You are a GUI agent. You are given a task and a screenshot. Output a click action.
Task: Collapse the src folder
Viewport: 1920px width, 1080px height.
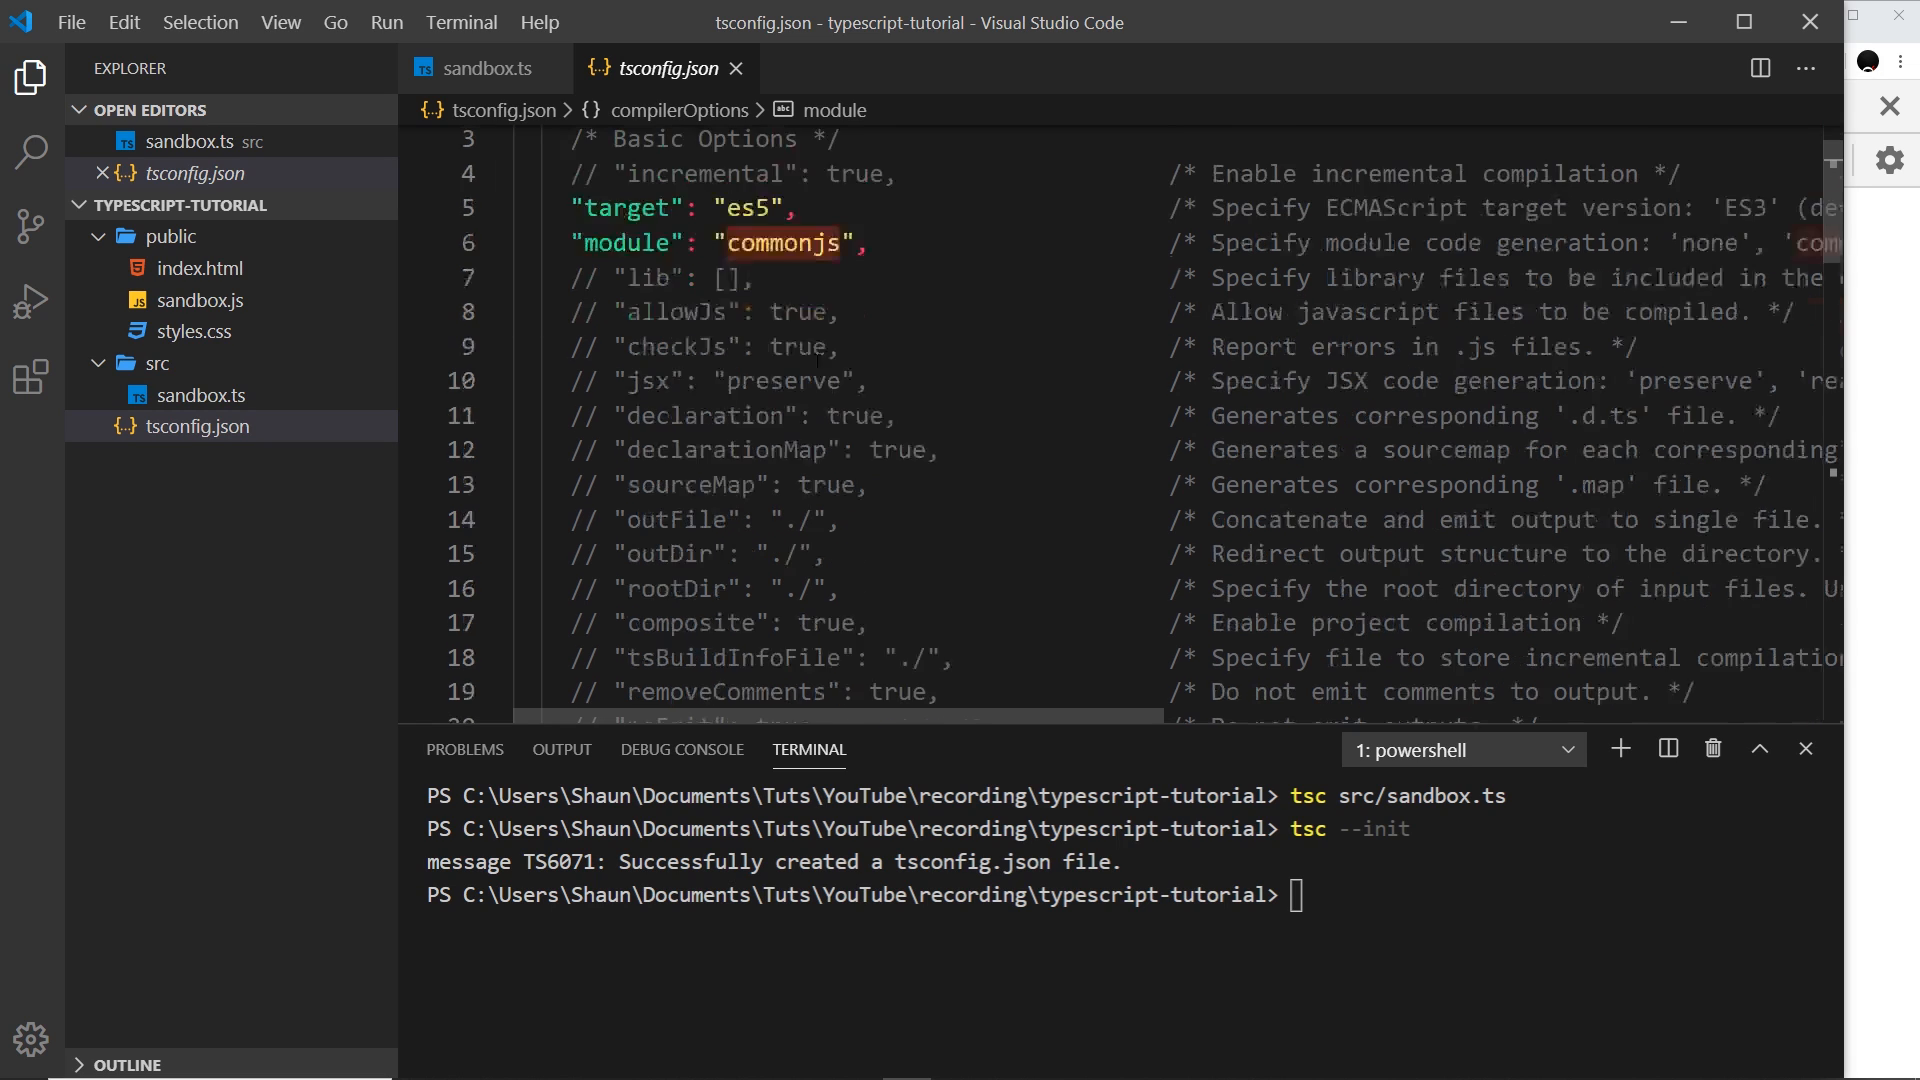click(x=98, y=363)
